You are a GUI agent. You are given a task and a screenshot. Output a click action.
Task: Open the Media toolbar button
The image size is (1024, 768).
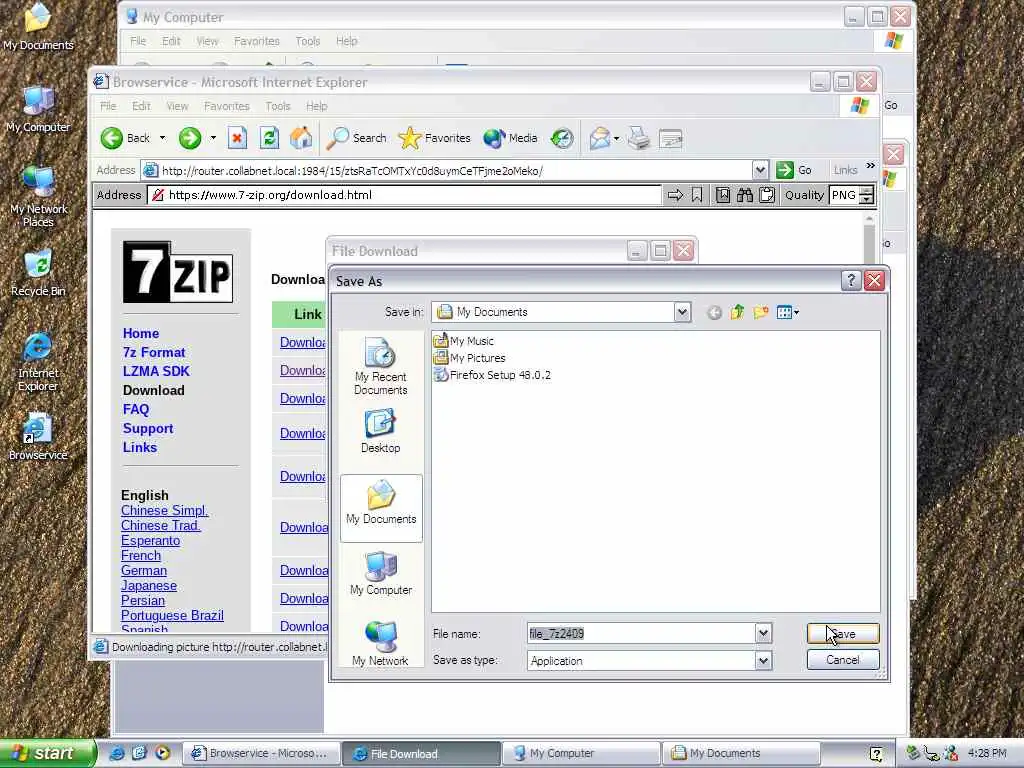(511, 138)
